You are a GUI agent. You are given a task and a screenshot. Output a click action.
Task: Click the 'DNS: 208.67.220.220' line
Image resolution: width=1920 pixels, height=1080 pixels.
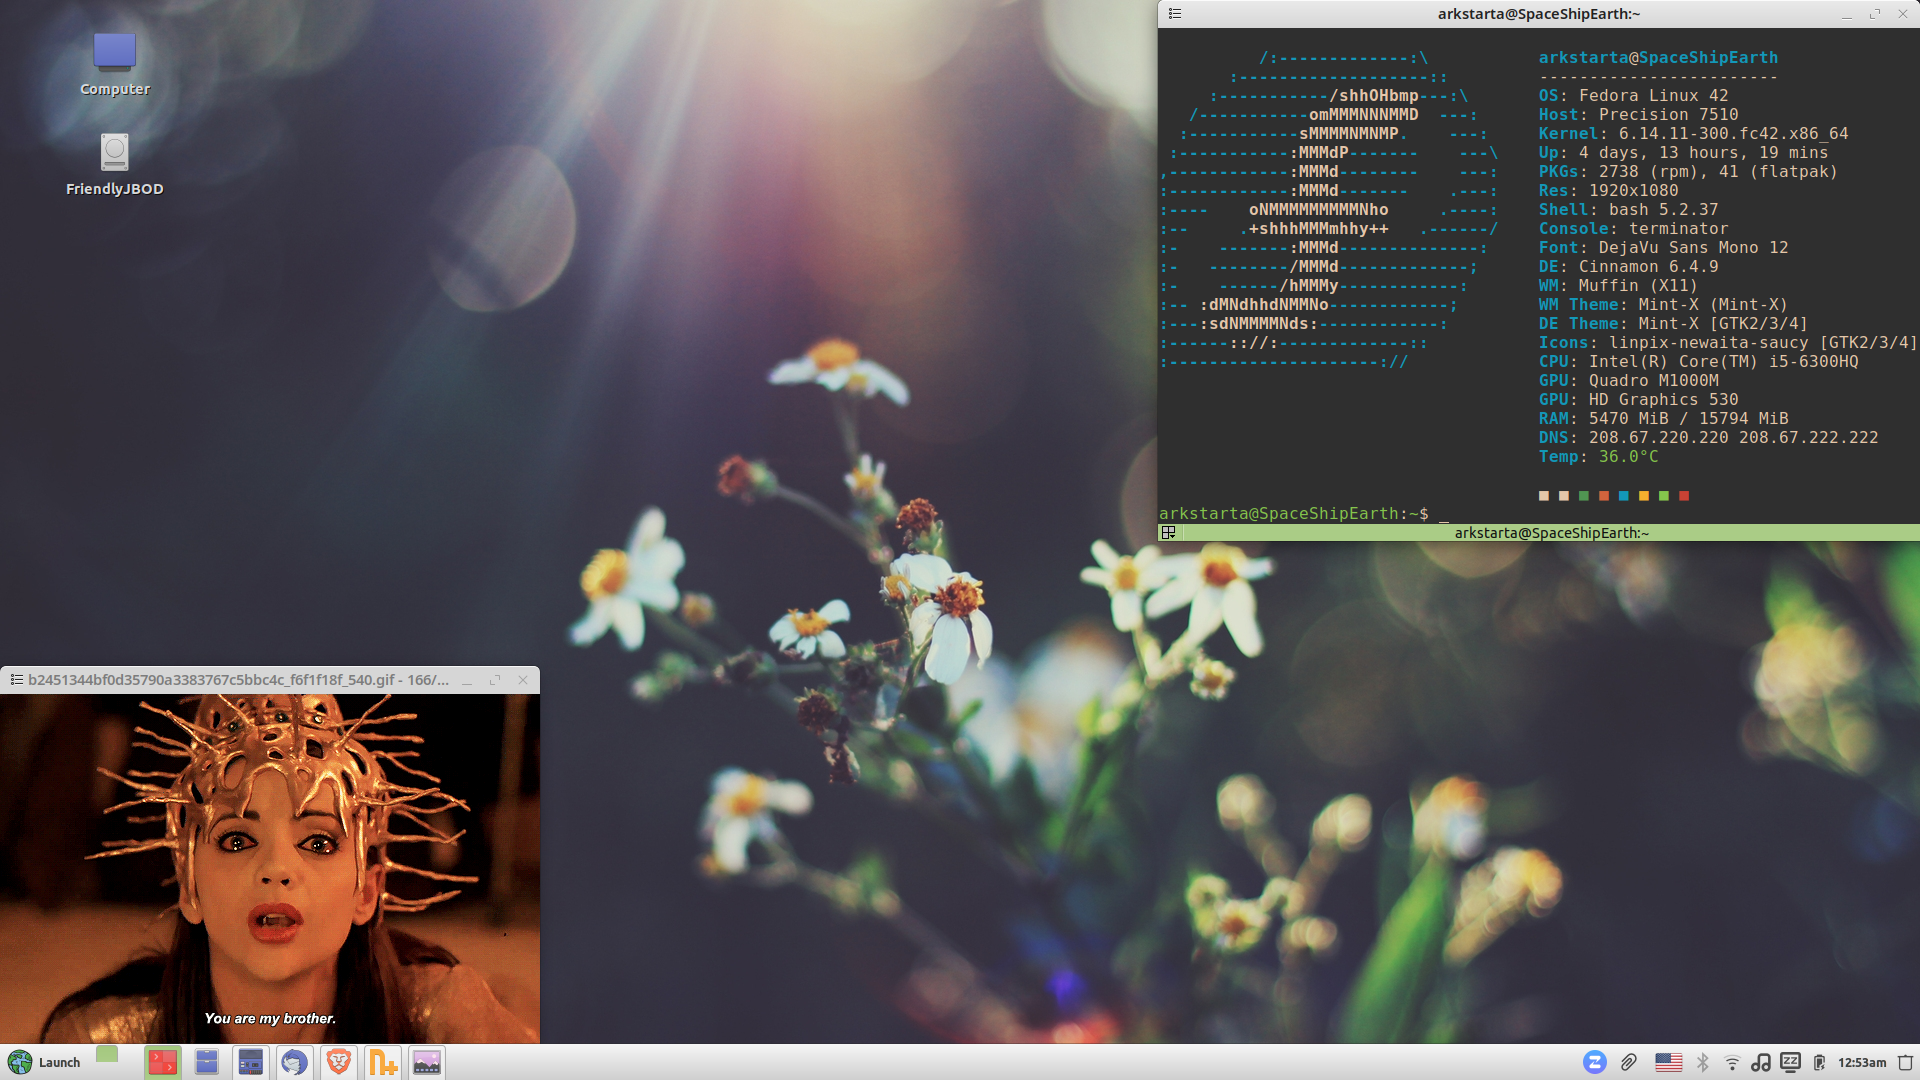click(1708, 438)
